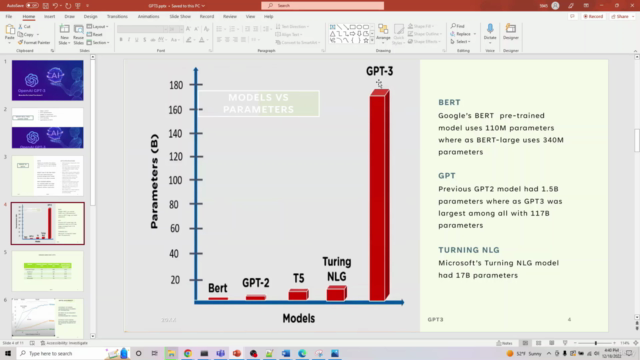The image size is (640, 360).
Task: Open Google Chrome from the taskbar
Action: click(x=188, y=353)
